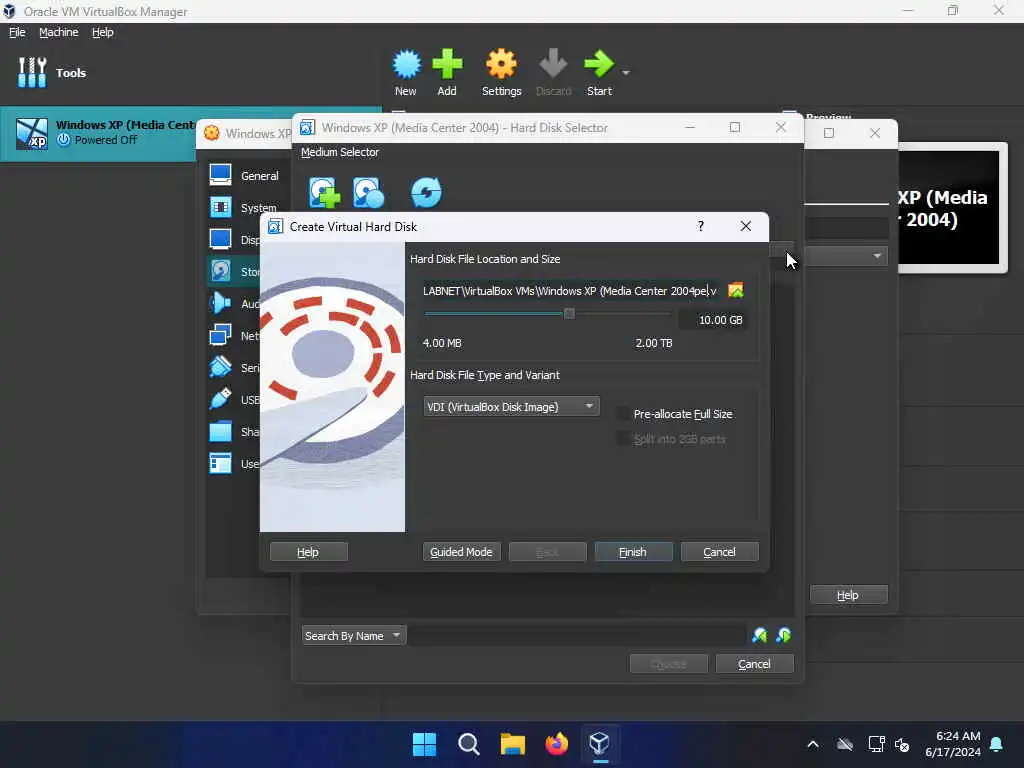Open File Explorer from taskbar
Image resolution: width=1024 pixels, height=768 pixels.
click(513, 744)
